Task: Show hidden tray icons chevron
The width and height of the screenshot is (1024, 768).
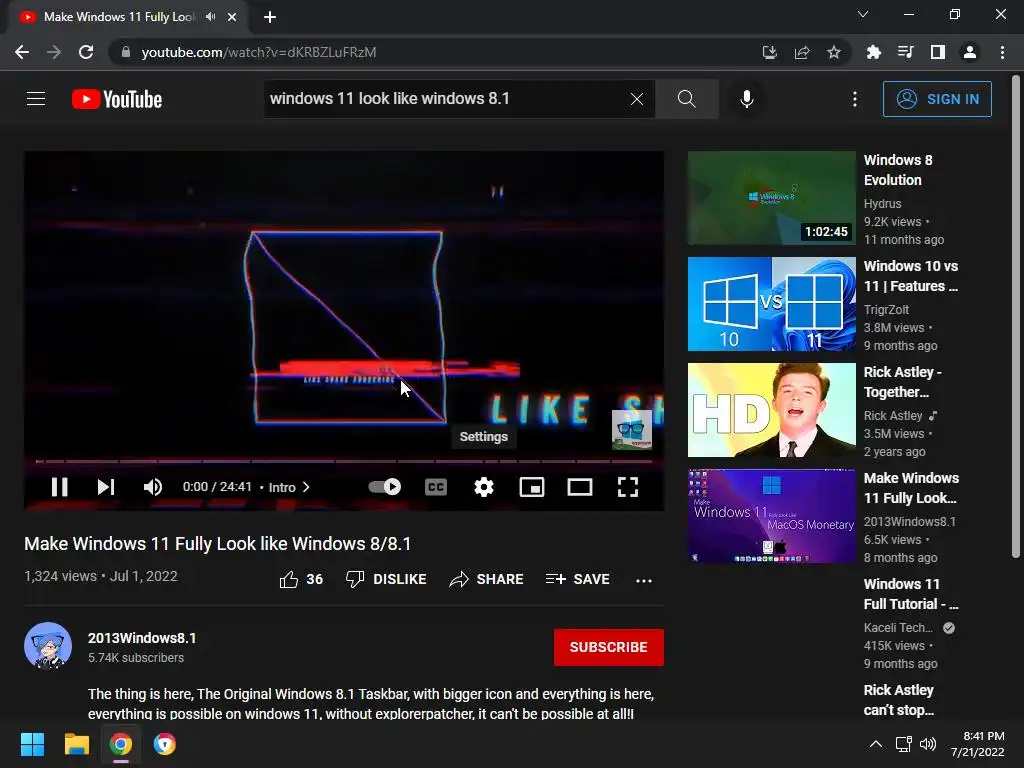Action: [876, 744]
